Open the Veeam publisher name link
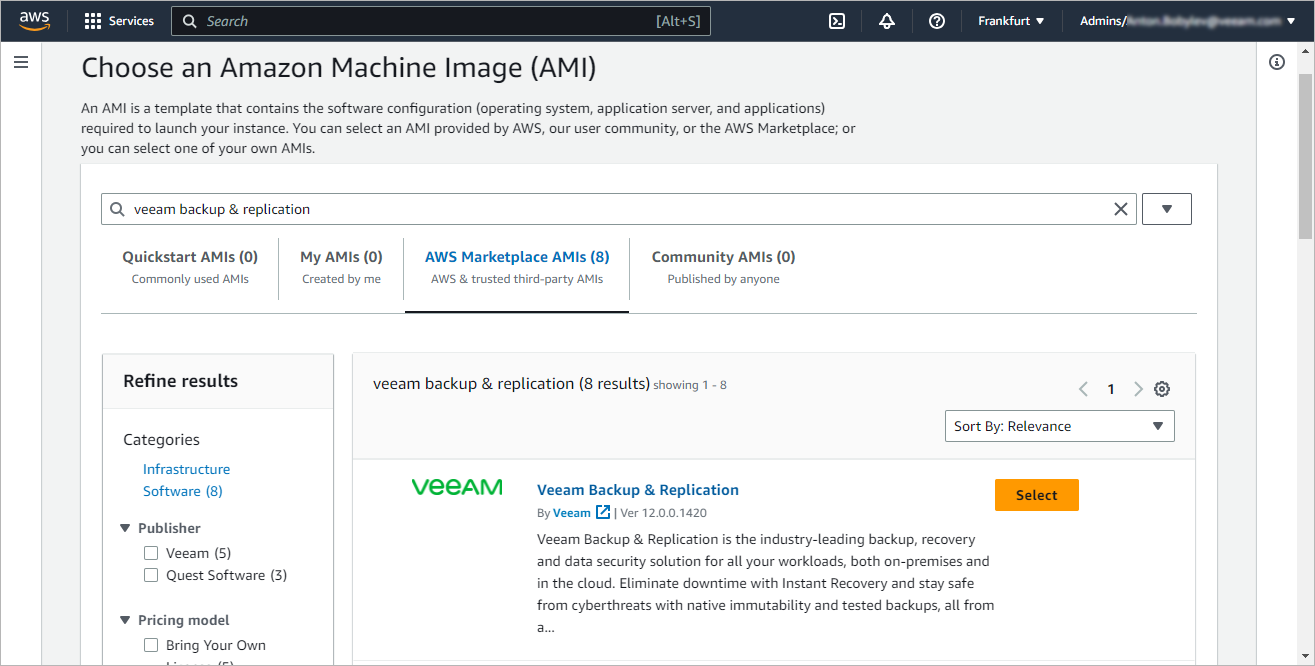 click(x=572, y=513)
